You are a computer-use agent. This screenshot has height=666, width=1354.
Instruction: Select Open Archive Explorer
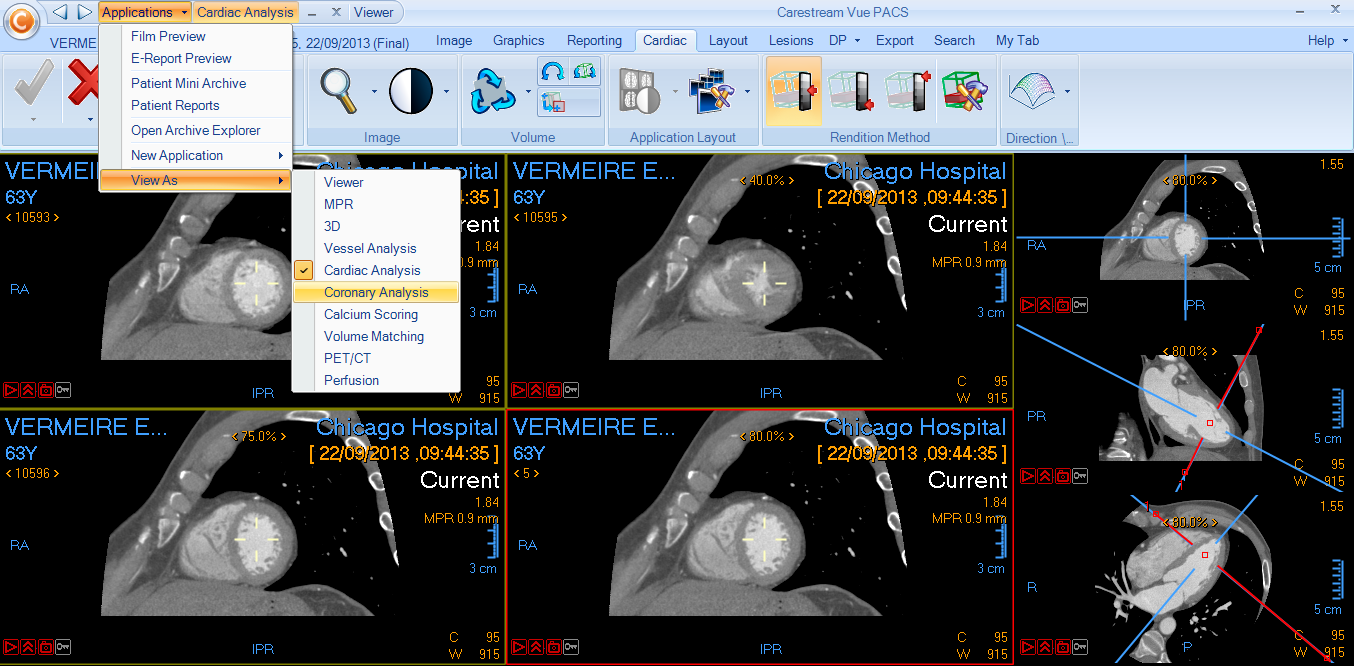point(196,130)
